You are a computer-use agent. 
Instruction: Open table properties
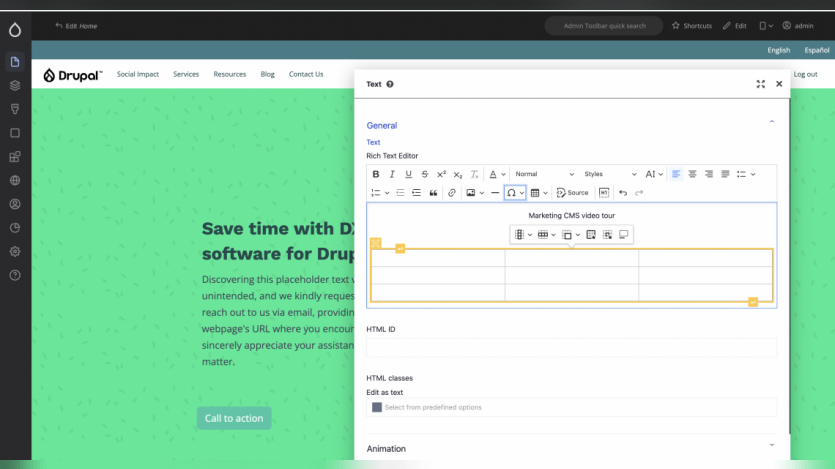coord(591,235)
